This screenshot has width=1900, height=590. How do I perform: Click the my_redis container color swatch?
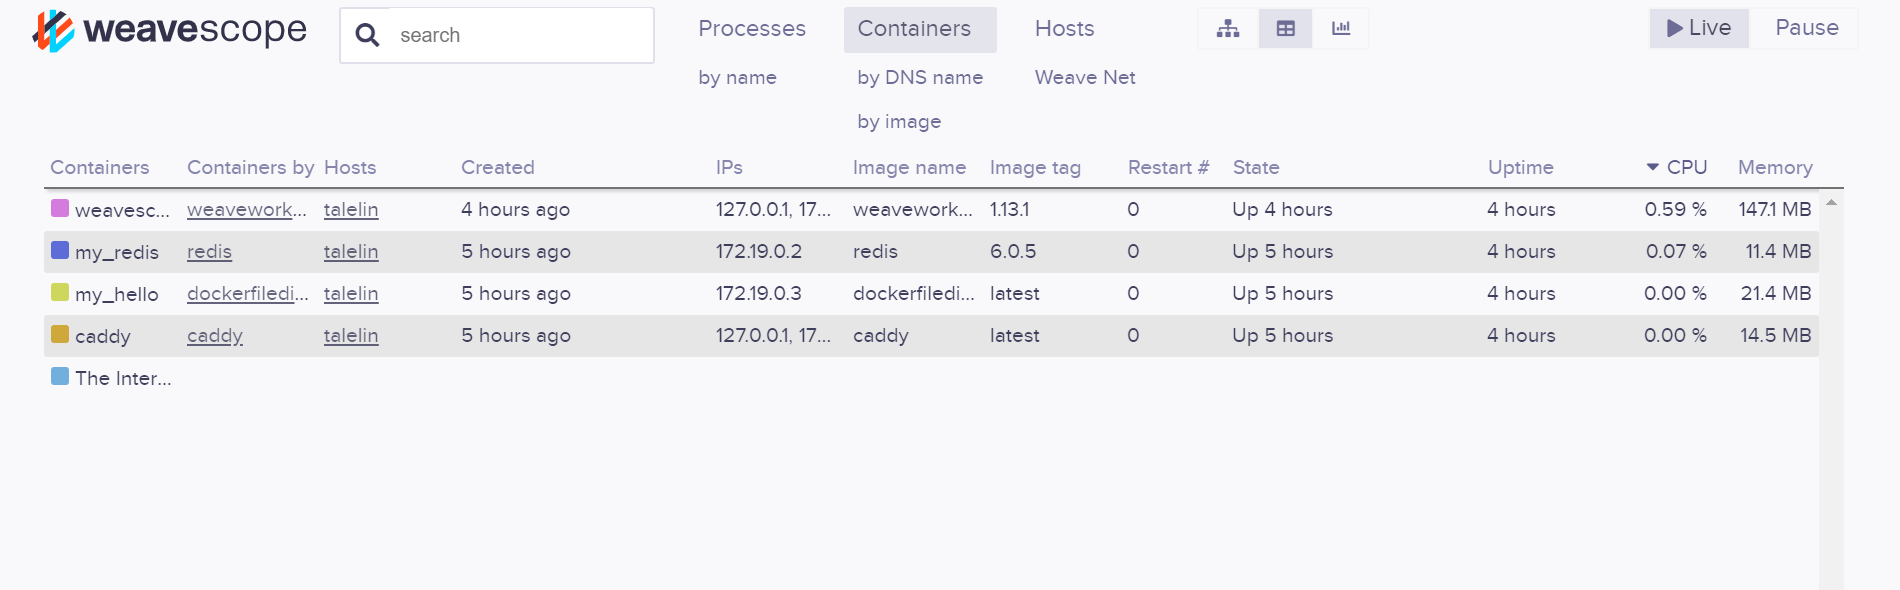tap(60, 250)
